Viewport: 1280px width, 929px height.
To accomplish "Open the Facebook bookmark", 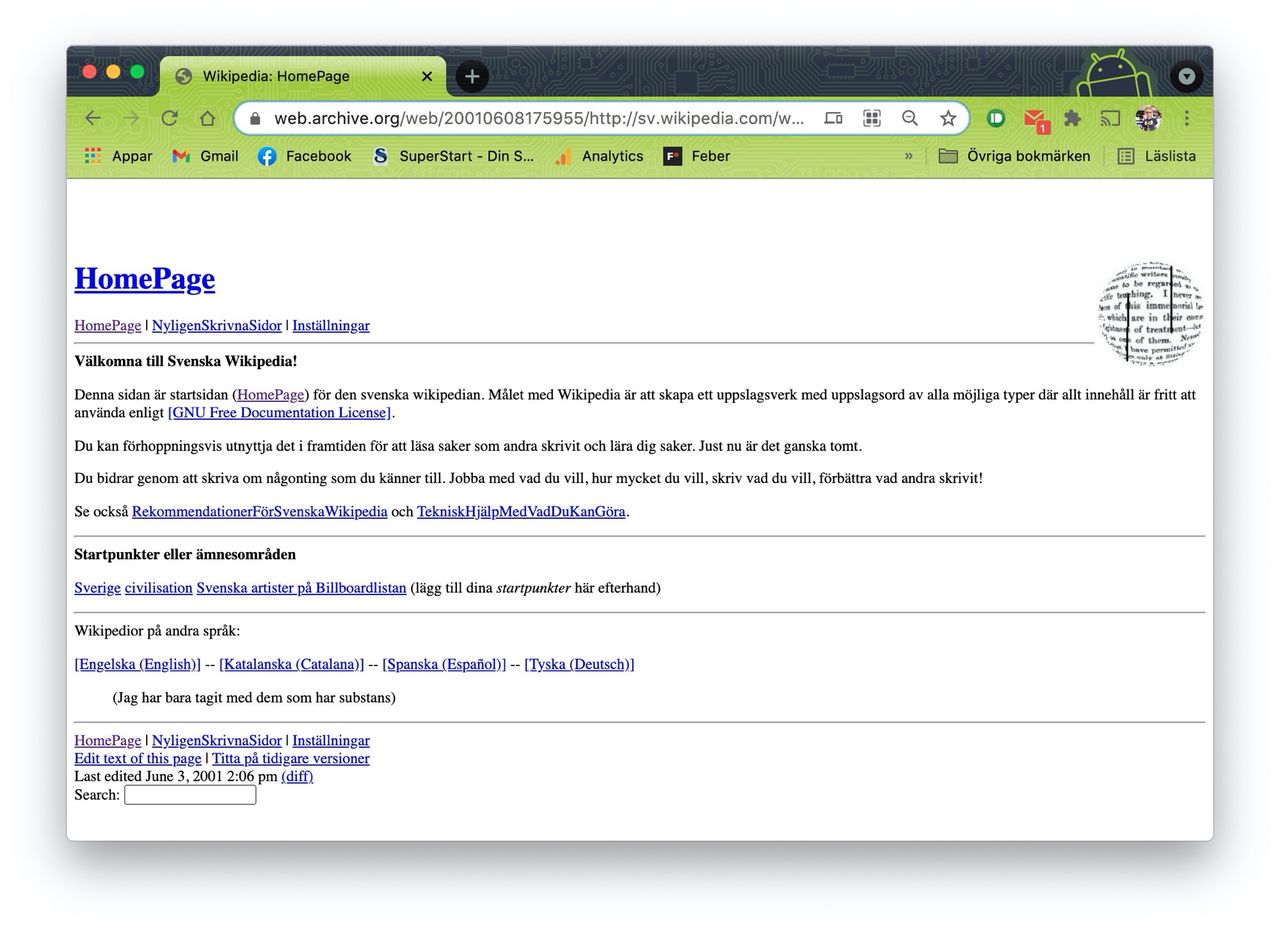I will (x=305, y=156).
